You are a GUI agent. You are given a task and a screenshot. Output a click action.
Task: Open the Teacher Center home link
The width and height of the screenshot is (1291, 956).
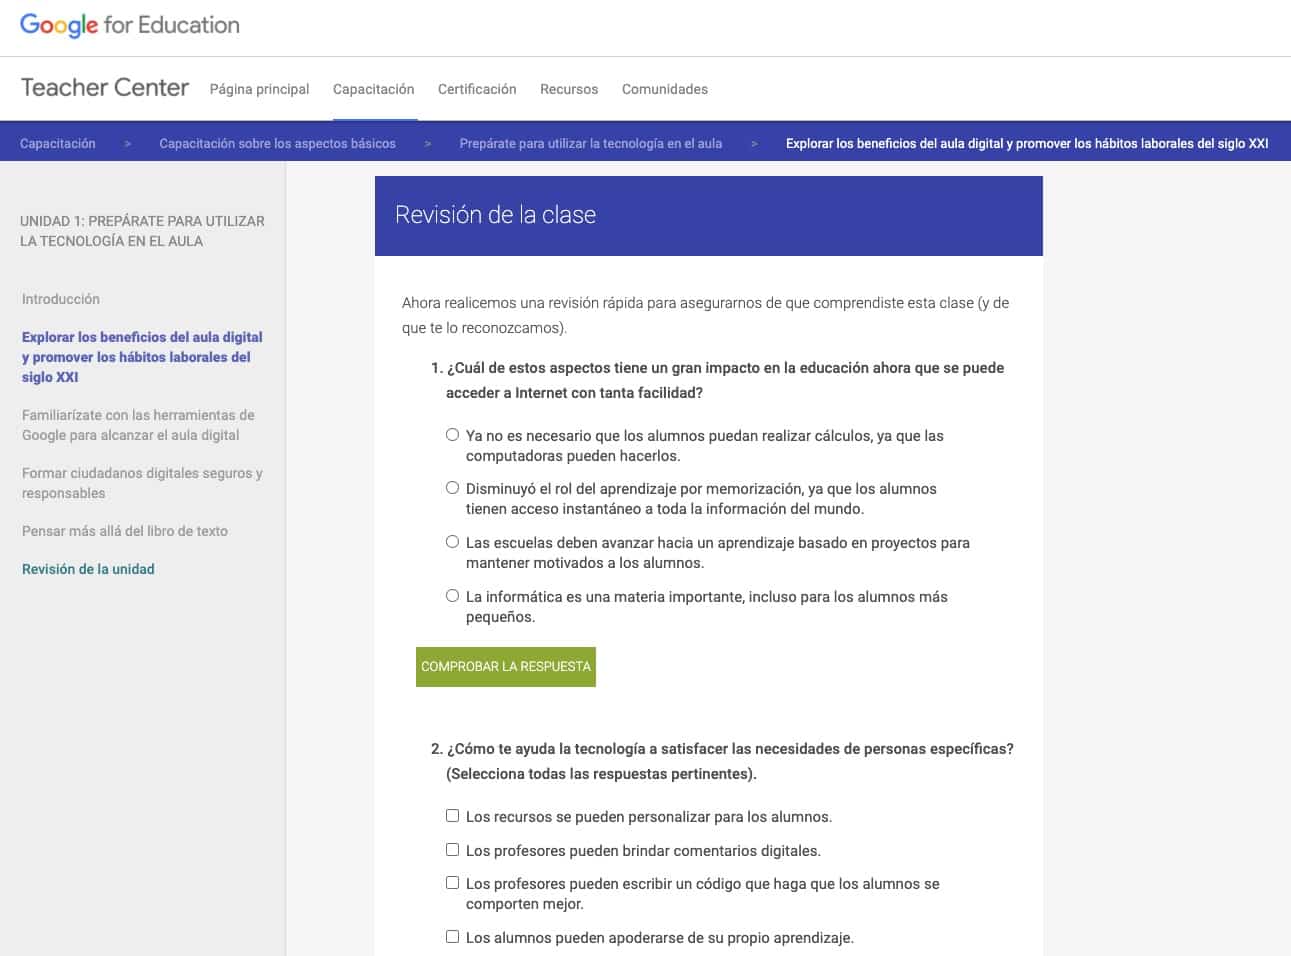(x=105, y=88)
